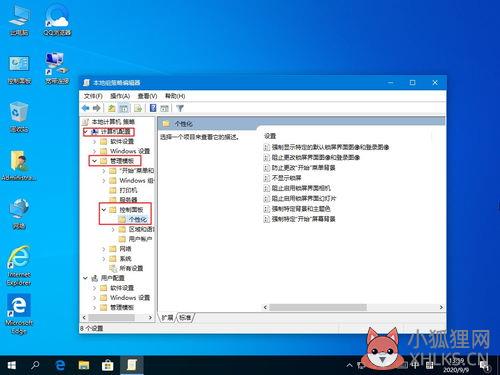The height and width of the screenshot is (375, 500).
Task: Open File Explorer from the taskbar
Action: click(84, 365)
